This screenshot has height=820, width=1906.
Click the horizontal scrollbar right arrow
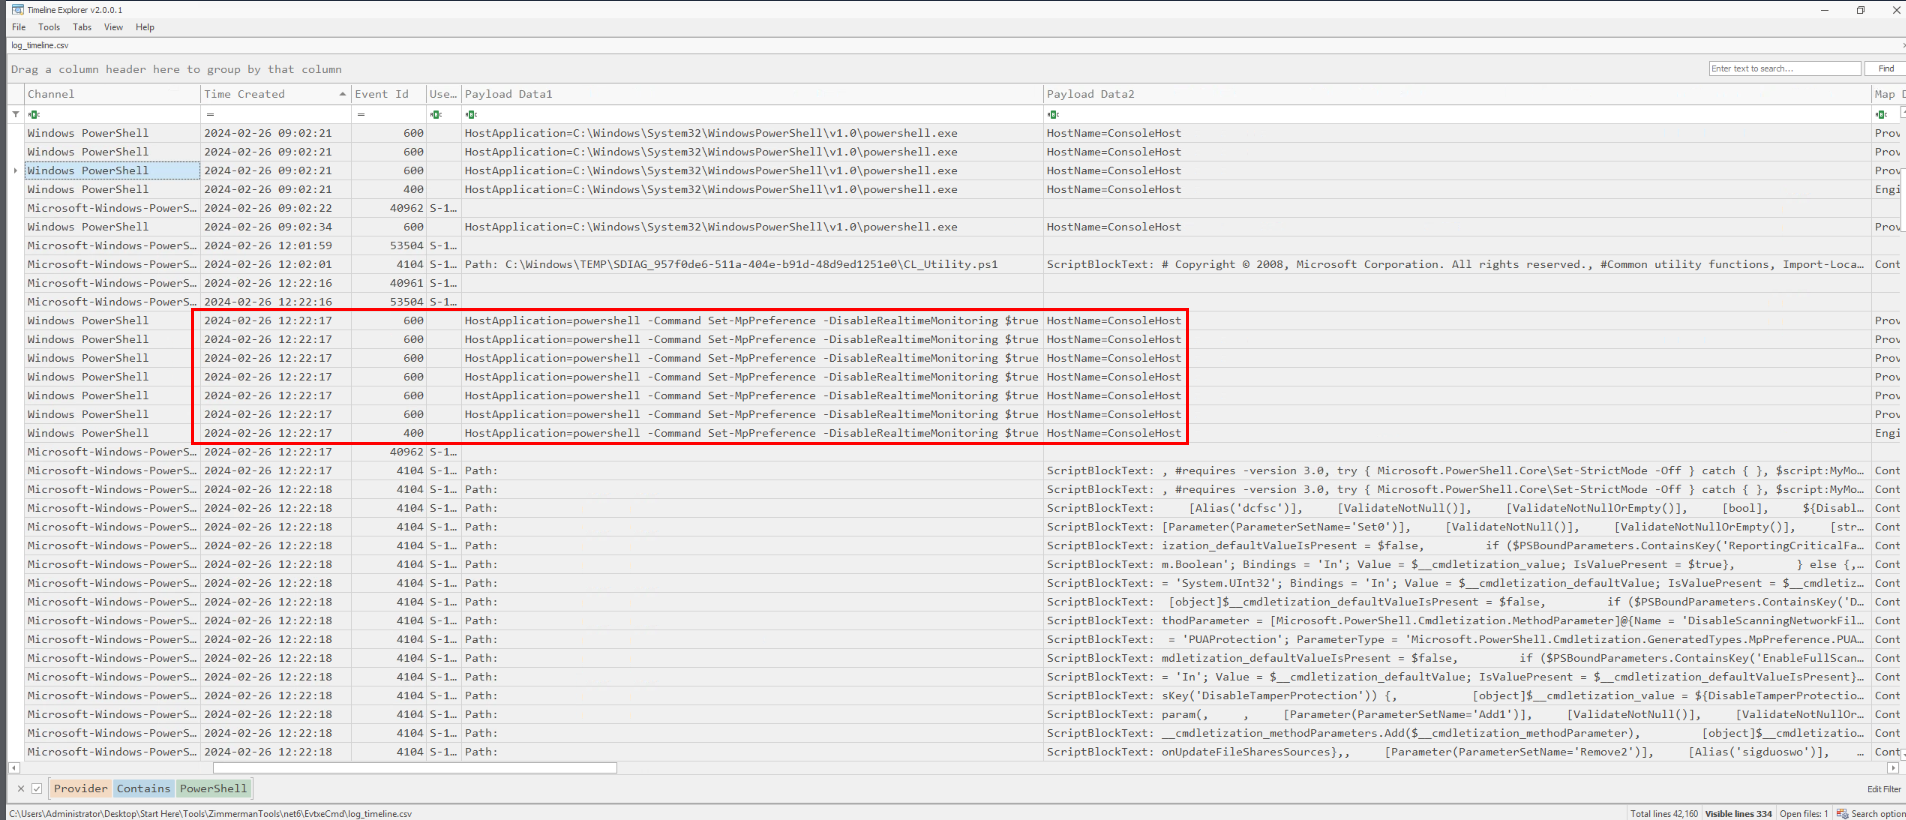1892,768
